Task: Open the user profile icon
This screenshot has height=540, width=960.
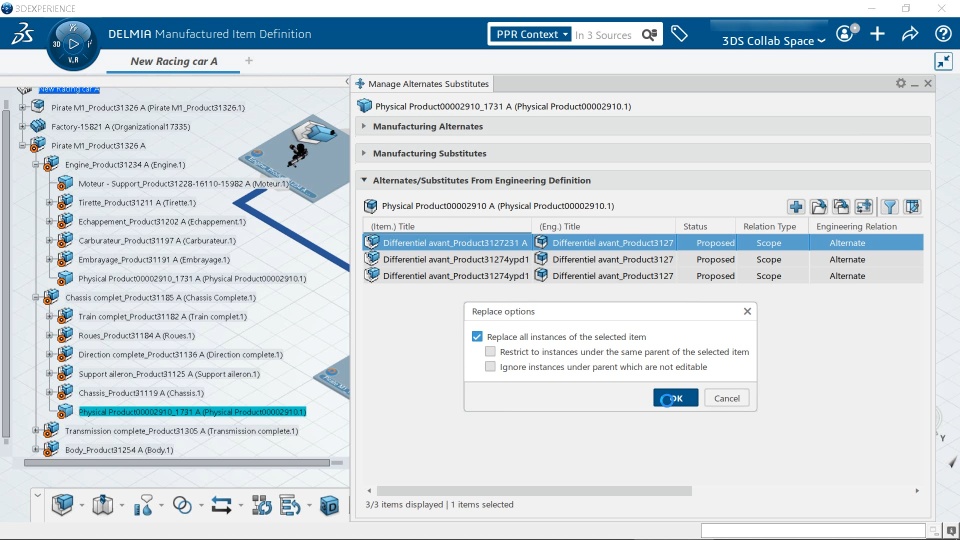Action: pos(846,33)
